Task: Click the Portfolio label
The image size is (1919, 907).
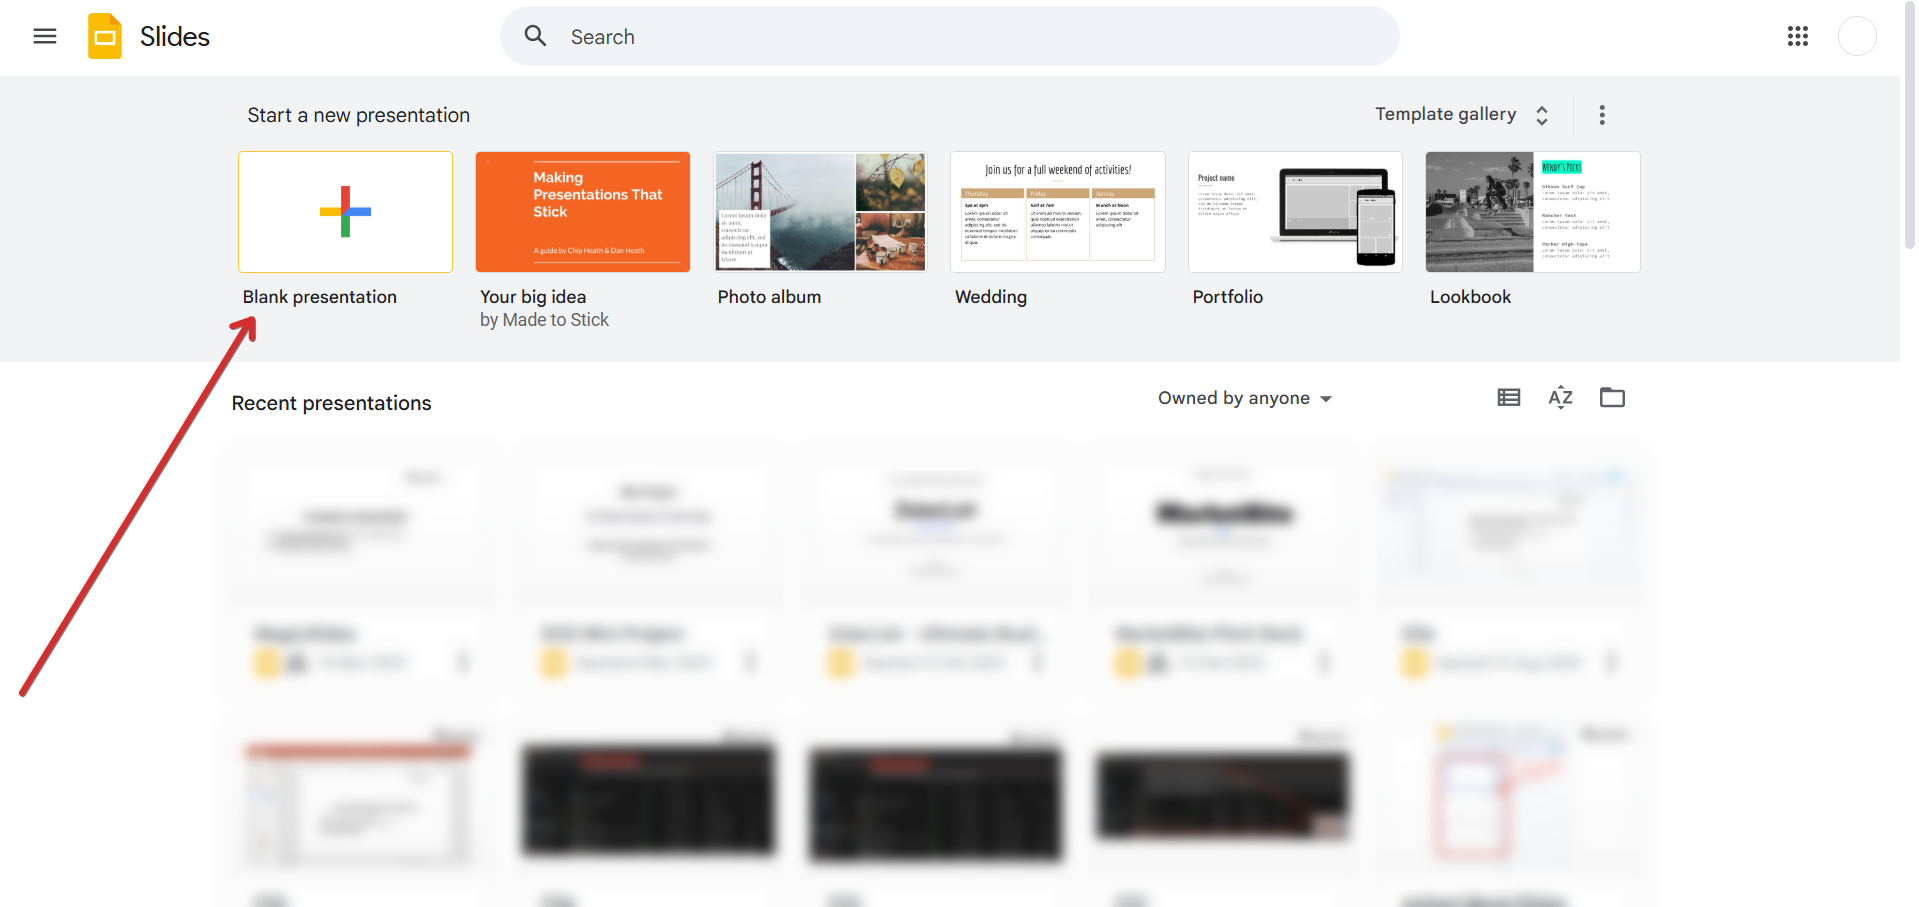Action: coord(1228,297)
